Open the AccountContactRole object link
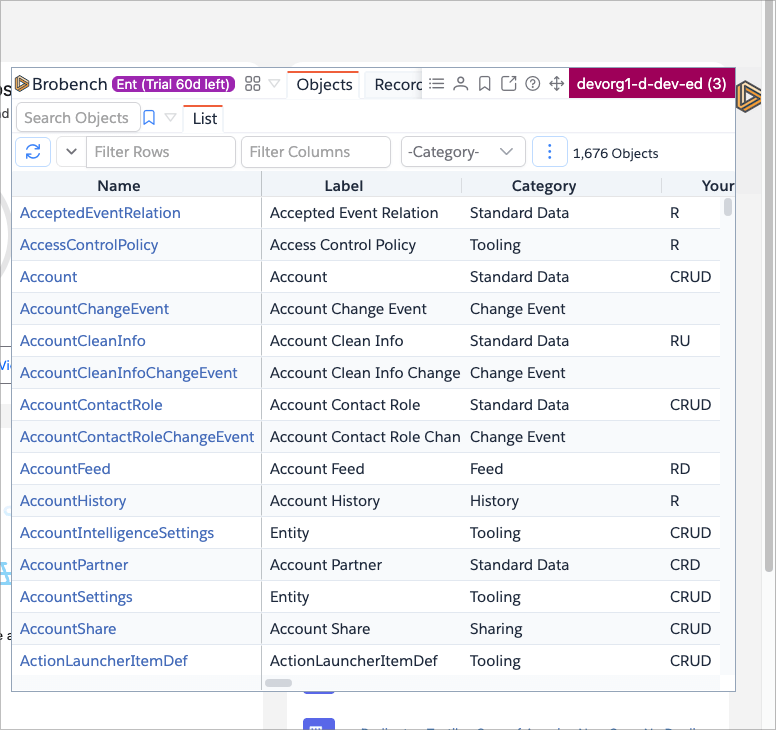Screen dimensions: 776x730 click(x=91, y=405)
